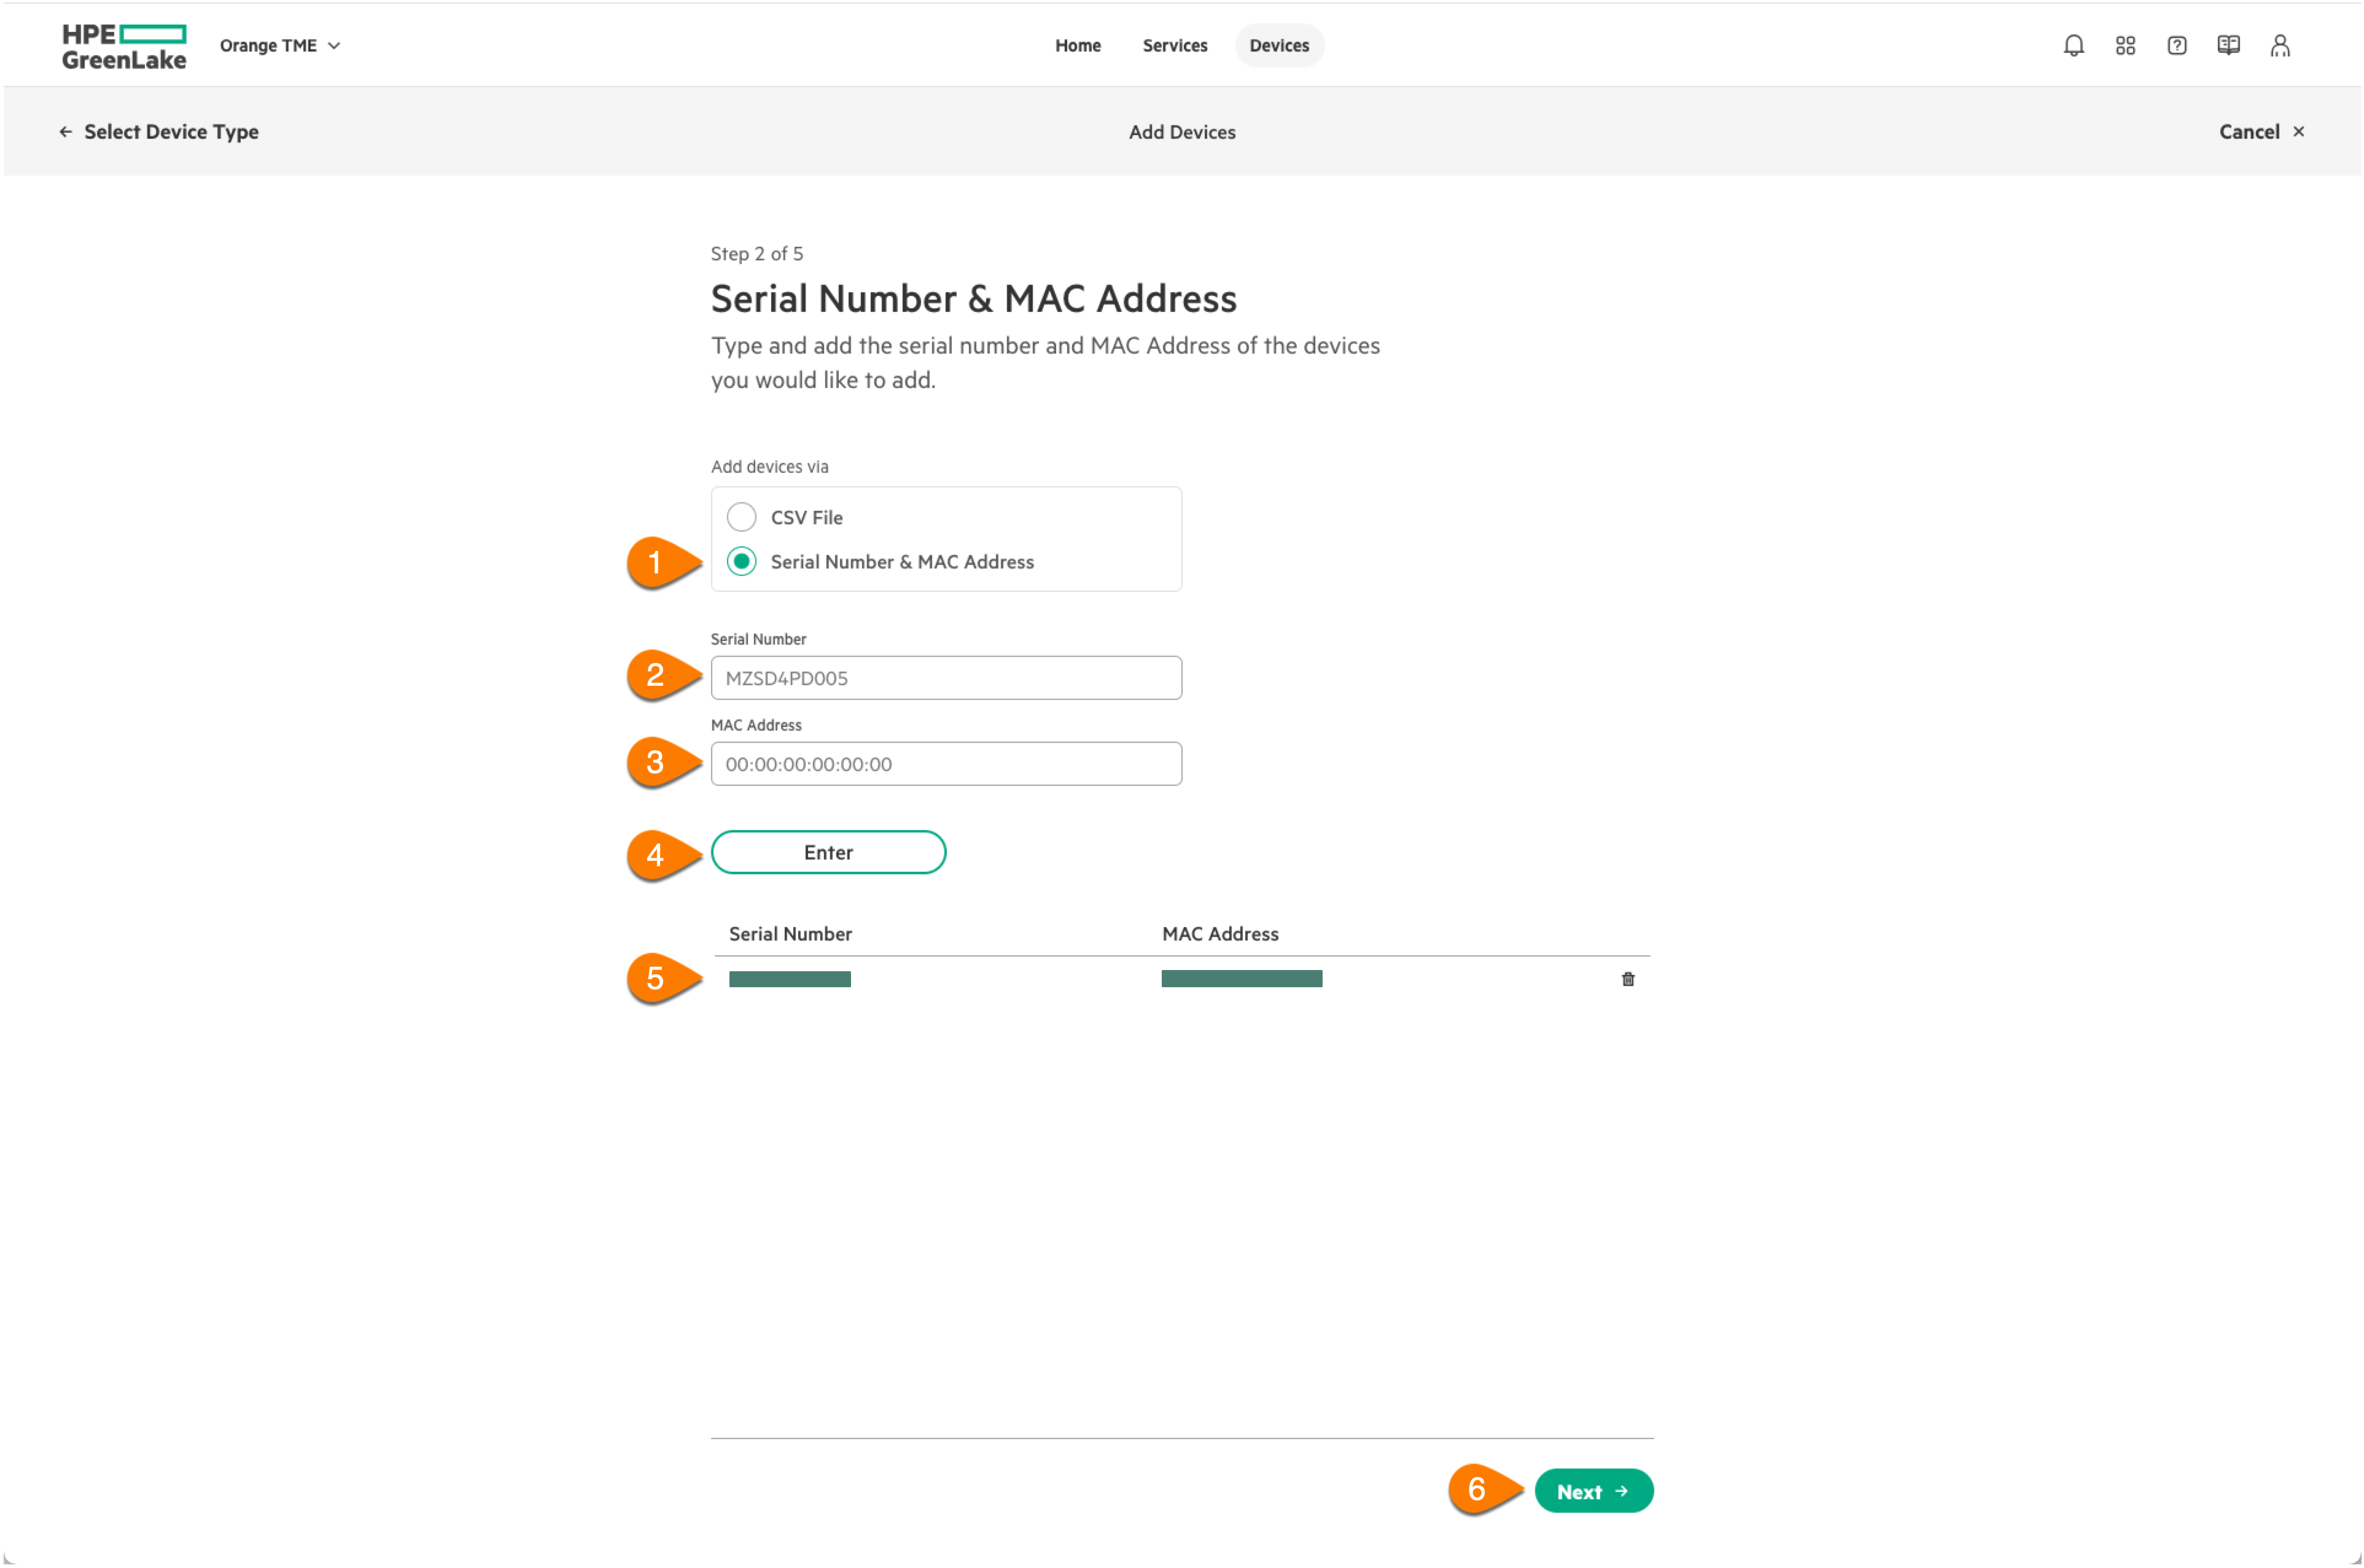Click the redacted serial number cell
The width and height of the screenshot is (2364, 1568).
point(789,979)
